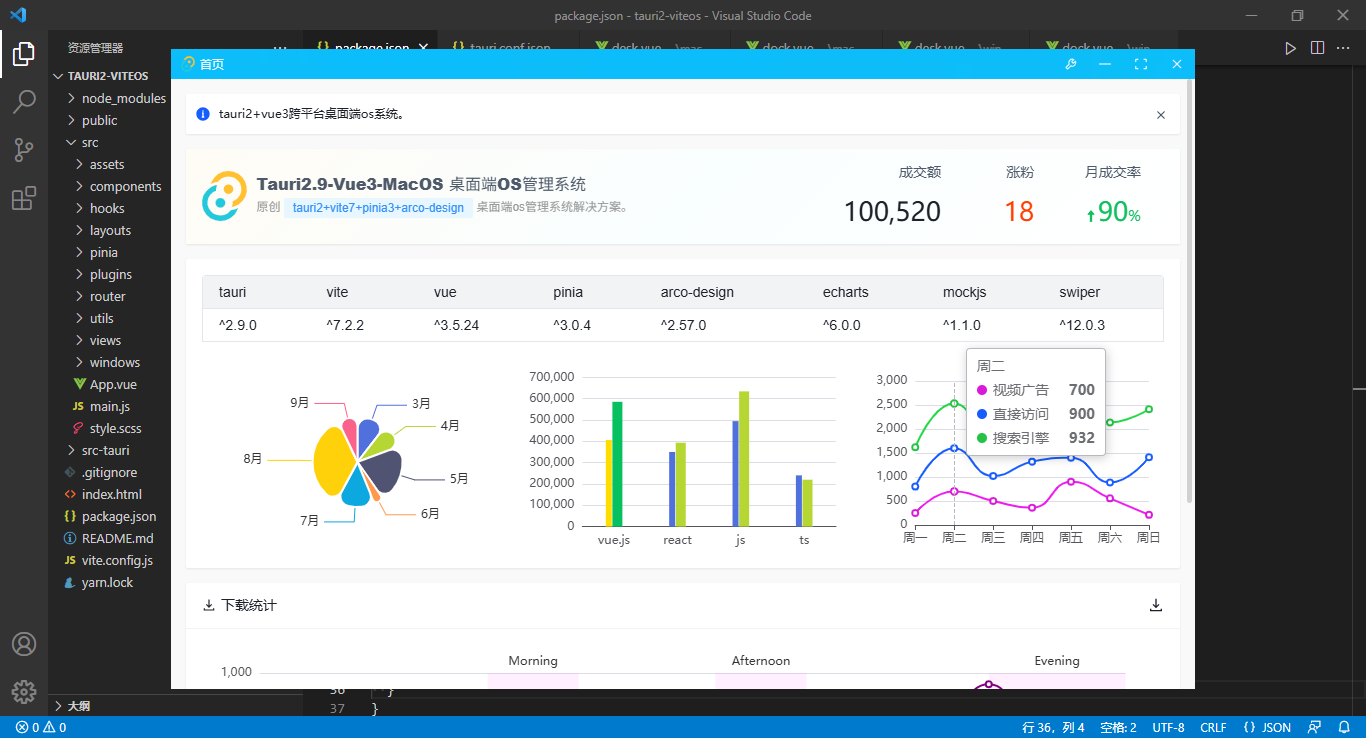Open notifications bell in status bar
The width and height of the screenshot is (1366, 738).
click(x=1345, y=727)
